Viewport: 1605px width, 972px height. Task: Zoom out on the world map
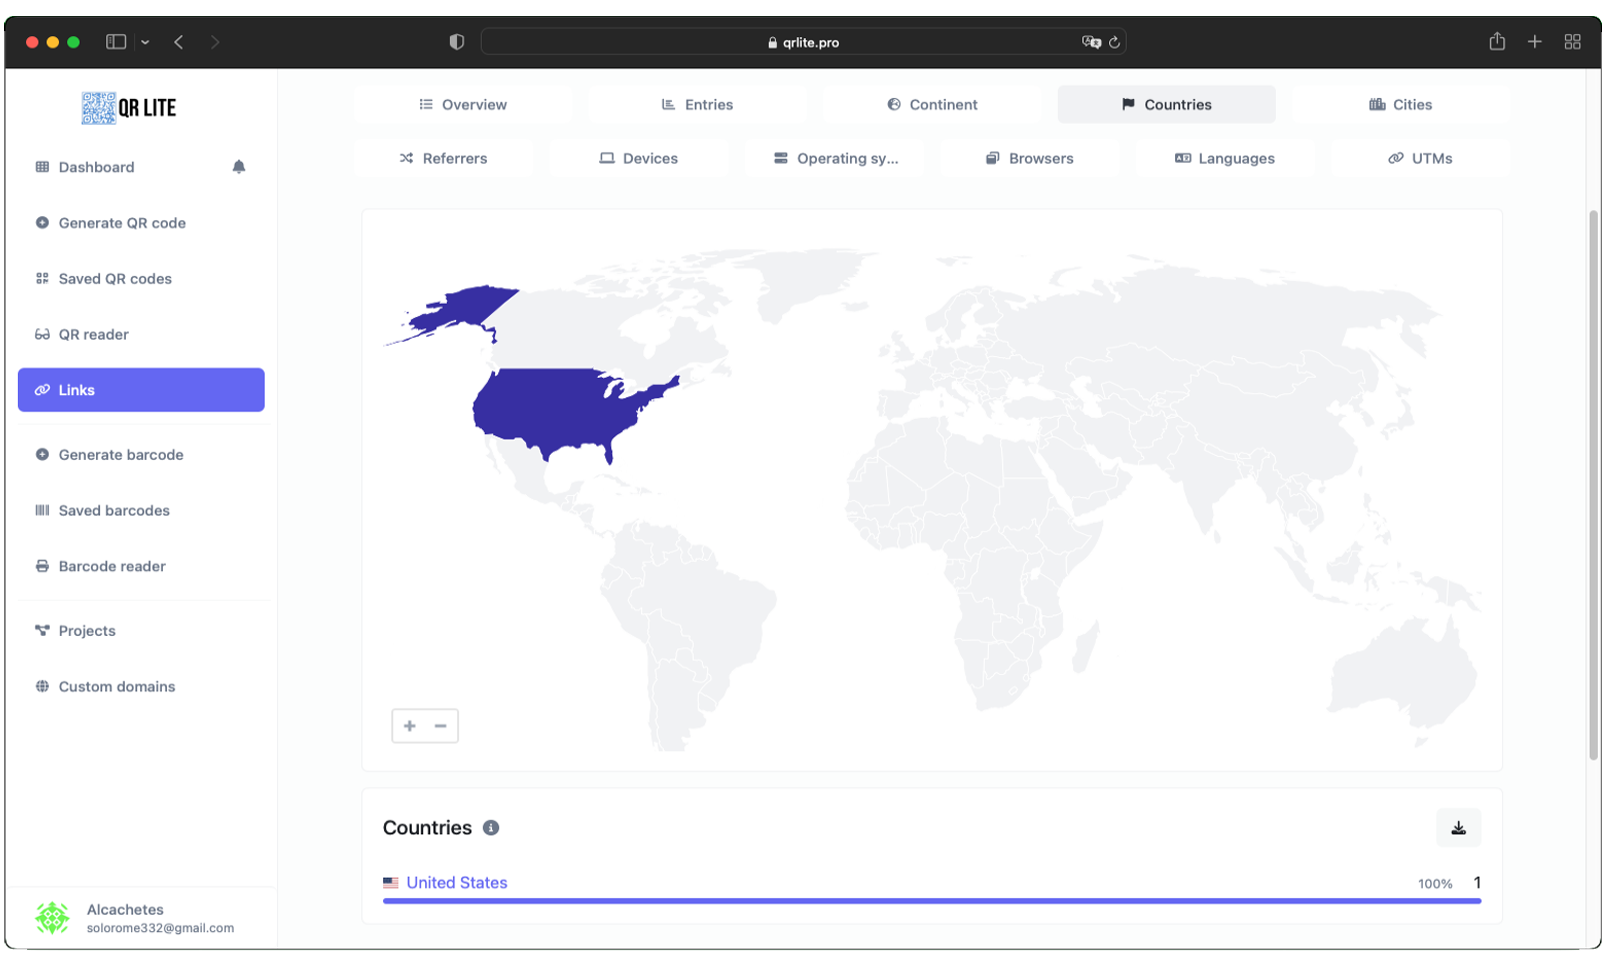pos(441,726)
